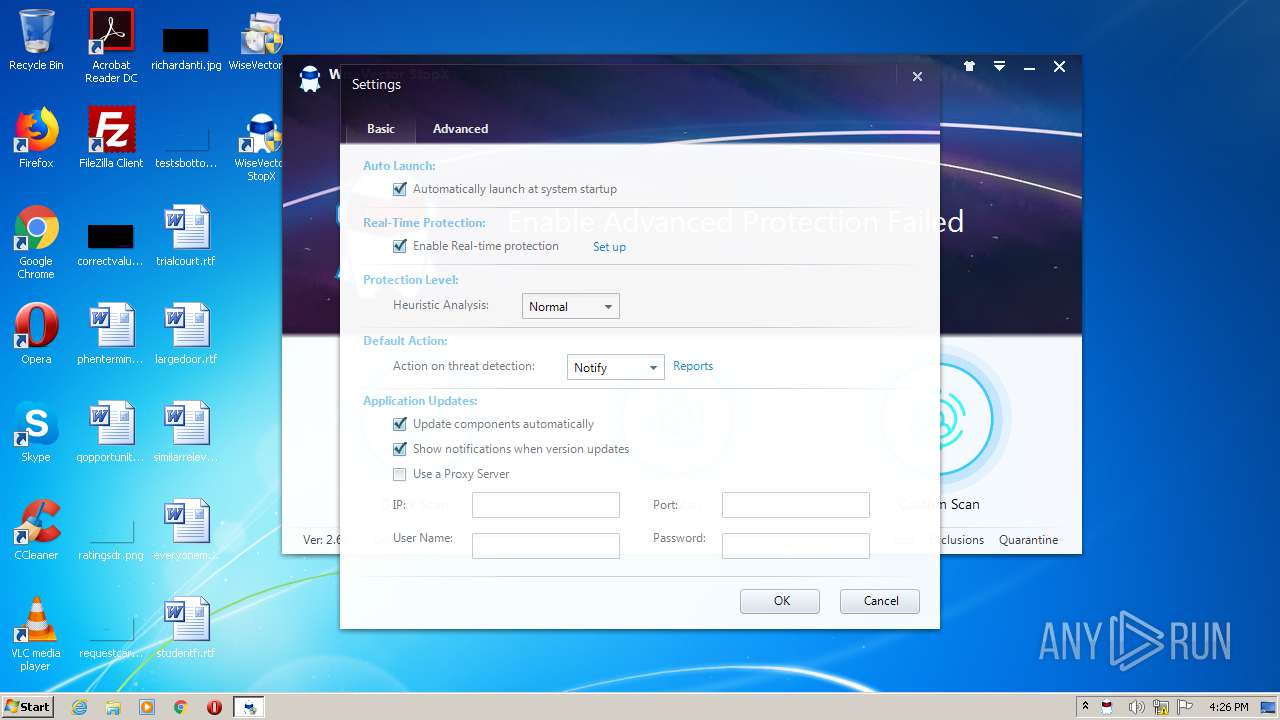Image resolution: width=1280 pixels, height=720 pixels.
Task: Open the everyonem document icon
Action: point(186,530)
